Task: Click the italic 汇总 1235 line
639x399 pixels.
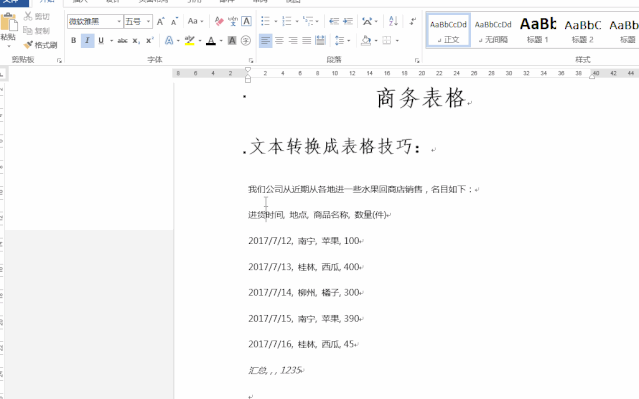Action: (x=275, y=370)
